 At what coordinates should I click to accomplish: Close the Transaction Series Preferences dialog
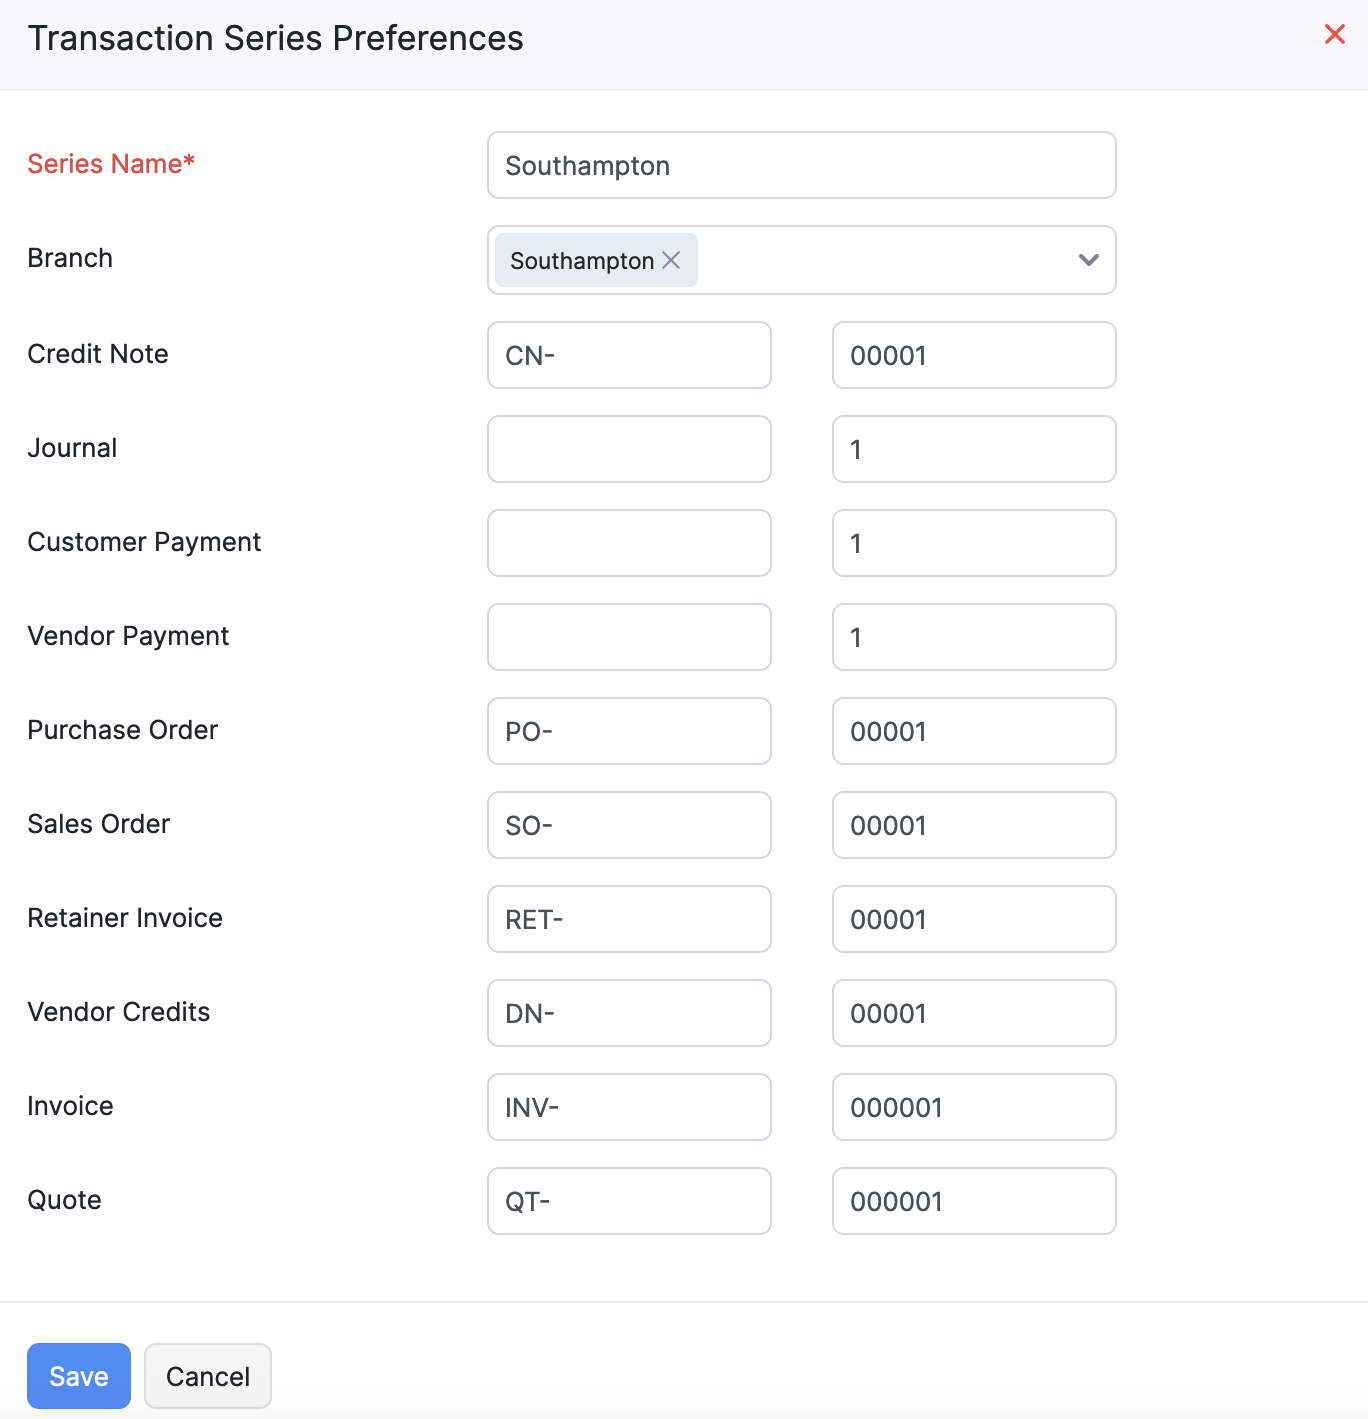[1334, 34]
